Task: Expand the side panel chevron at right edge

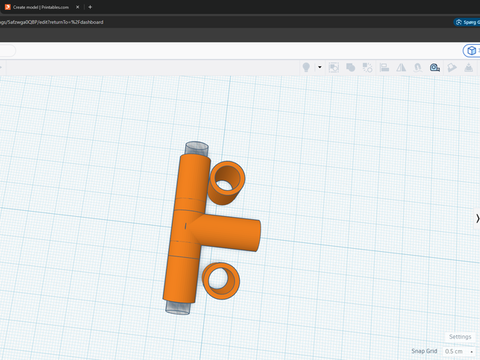Action: tap(477, 218)
